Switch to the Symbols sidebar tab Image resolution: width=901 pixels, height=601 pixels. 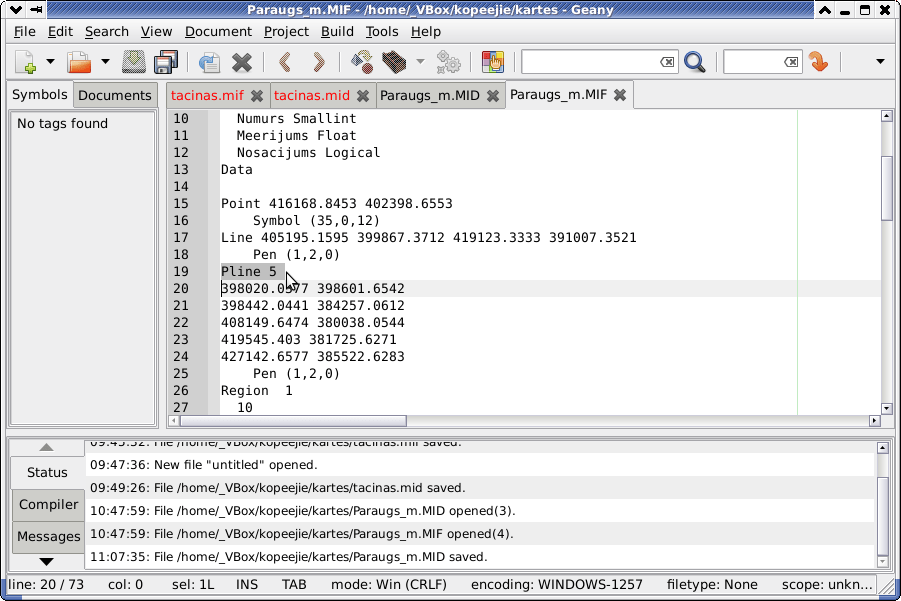pyautogui.click(x=40, y=95)
